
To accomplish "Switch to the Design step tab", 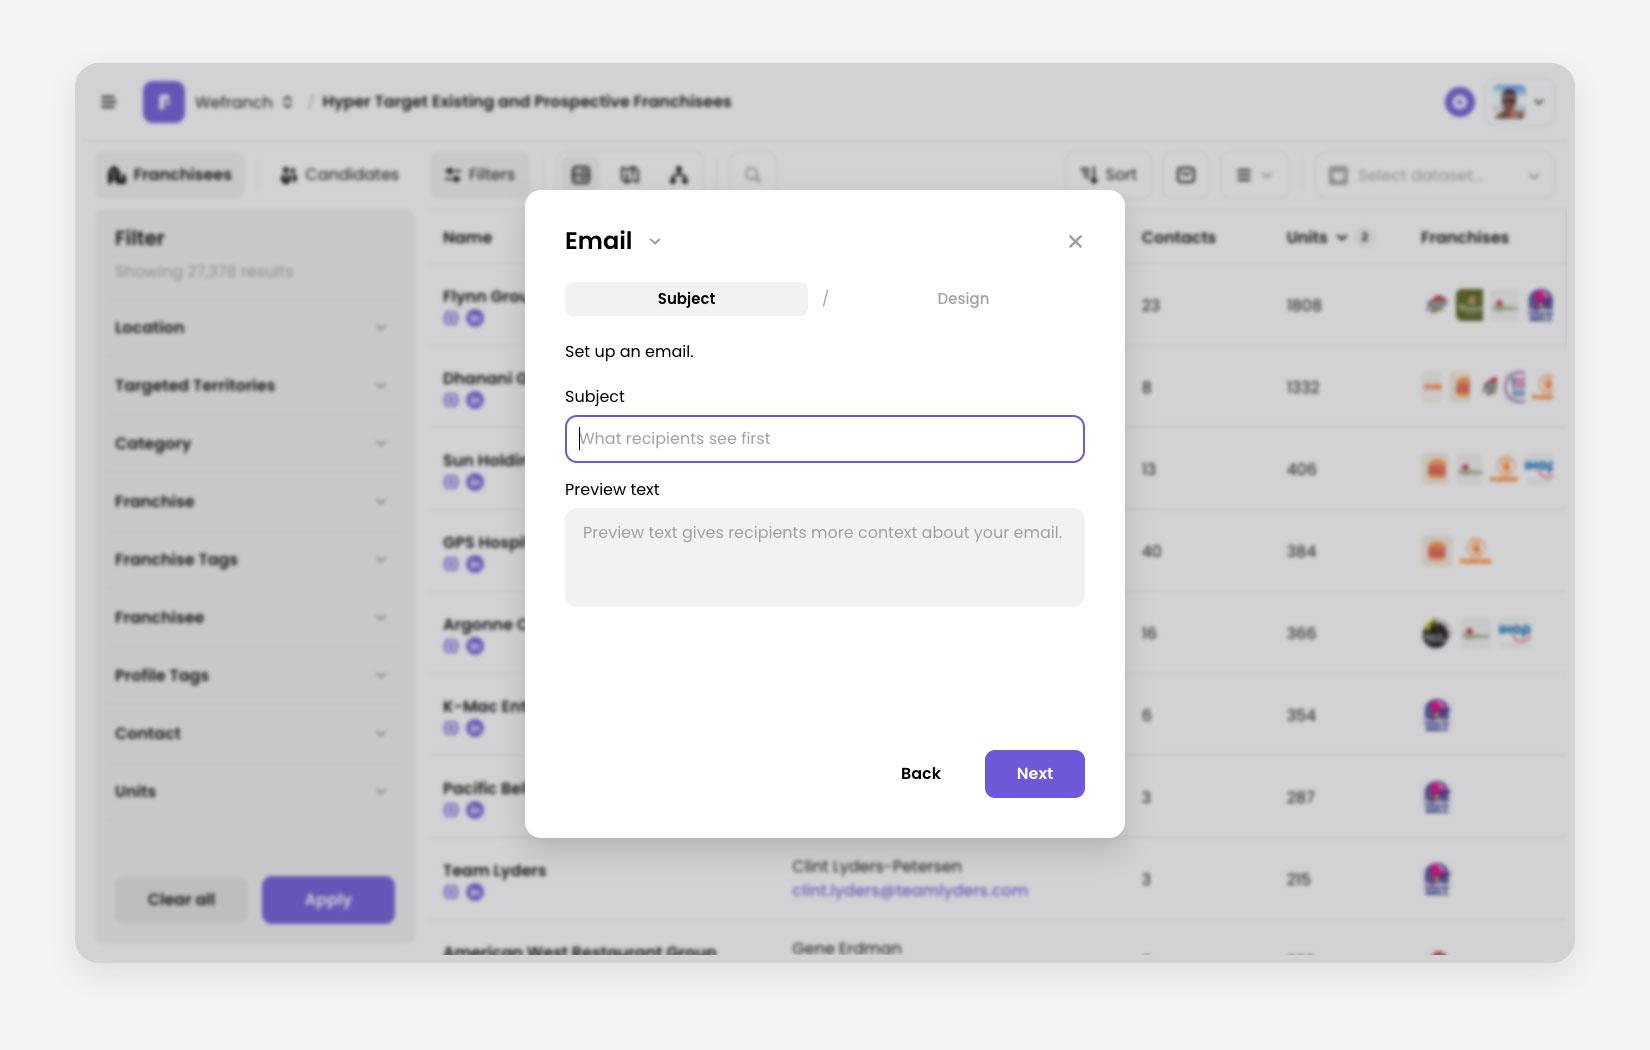I will (x=963, y=299).
